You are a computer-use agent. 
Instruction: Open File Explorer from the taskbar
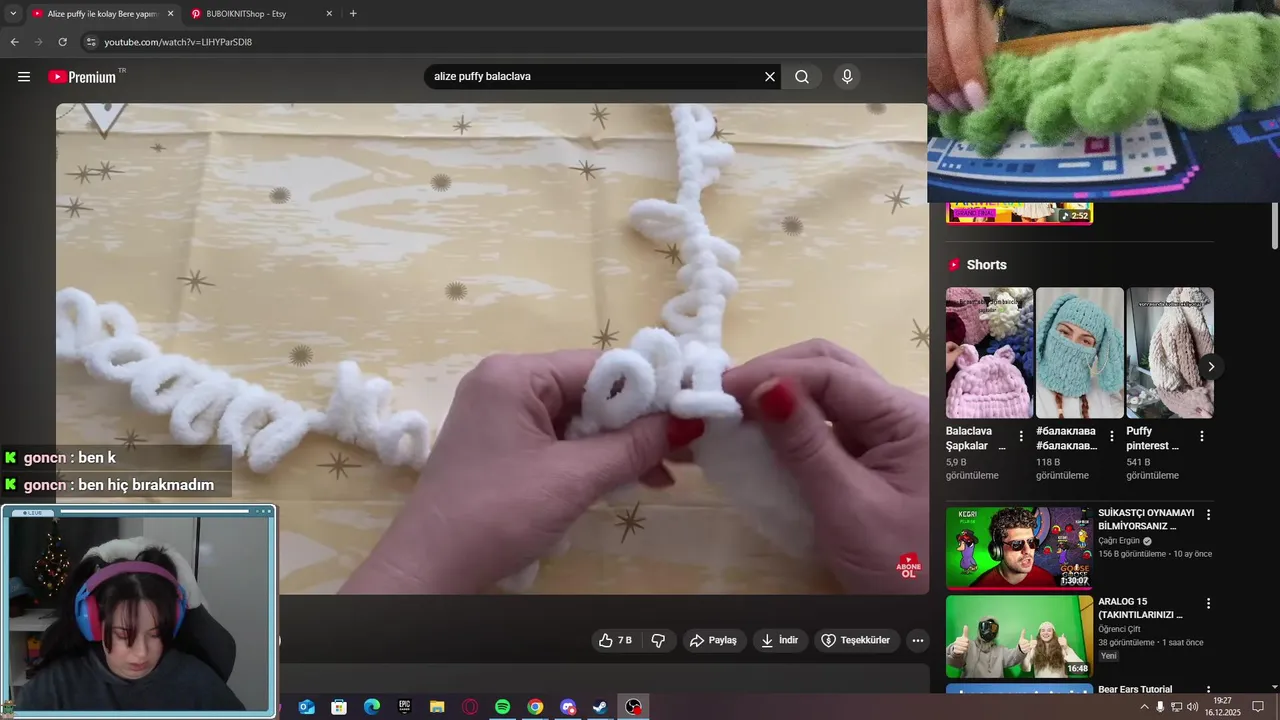pyautogui.click(x=437, y=707)
